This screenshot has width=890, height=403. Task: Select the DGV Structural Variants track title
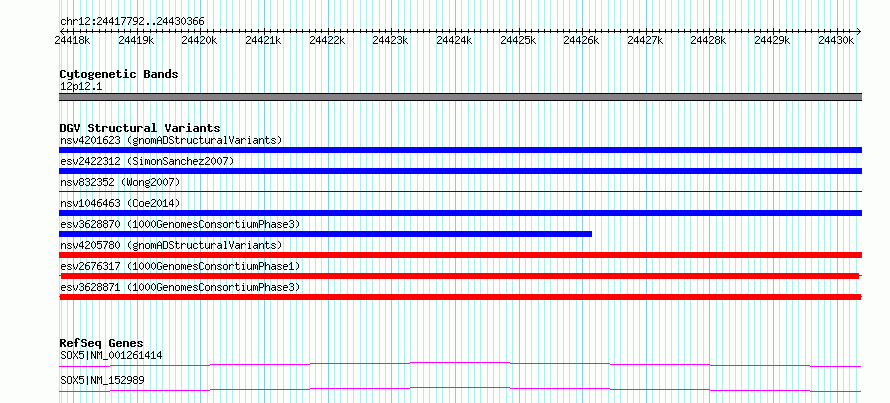tap(140, 128)
